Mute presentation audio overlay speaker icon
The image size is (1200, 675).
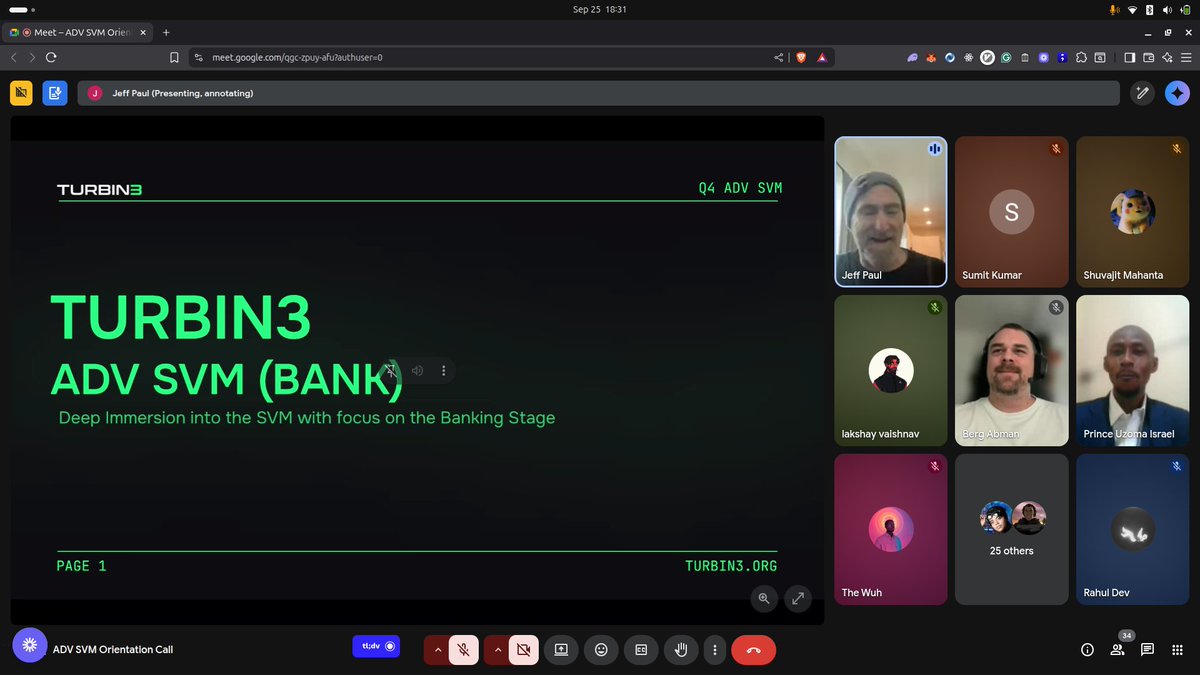(418, 371)
